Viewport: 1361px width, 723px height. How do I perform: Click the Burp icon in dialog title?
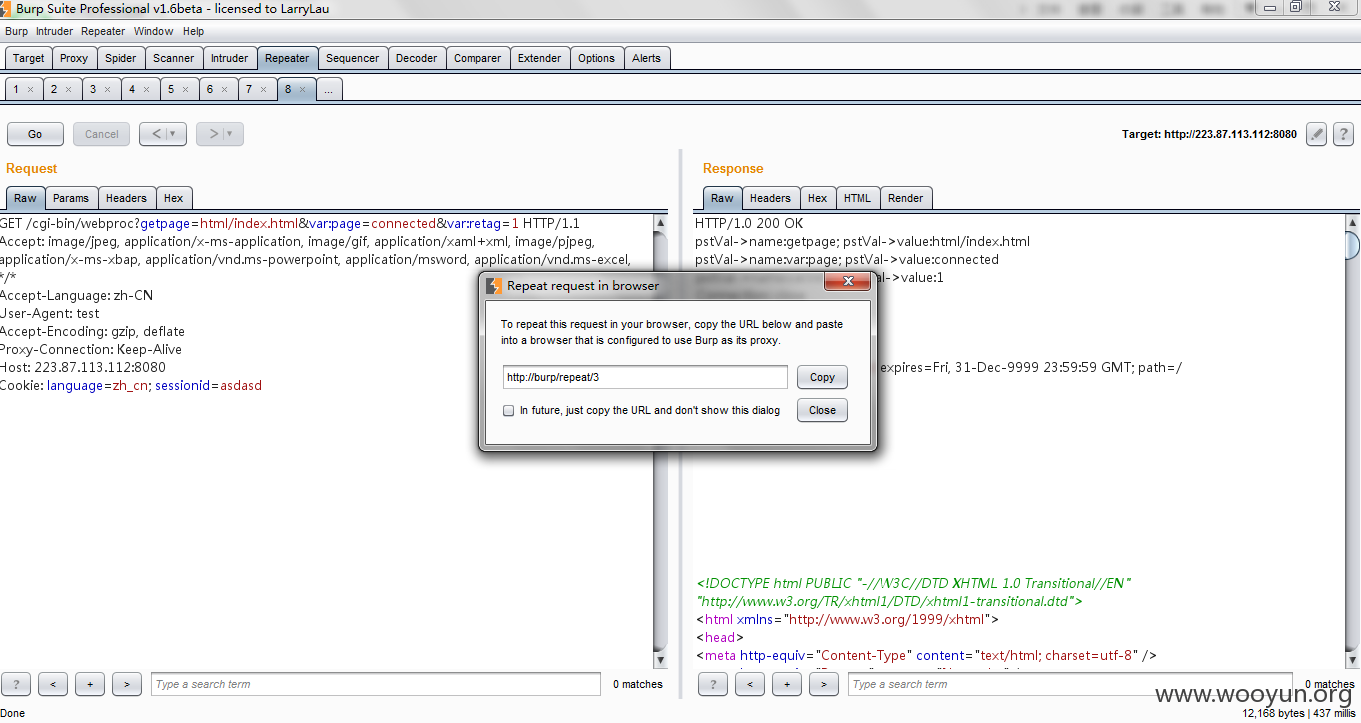coord(494,285)
